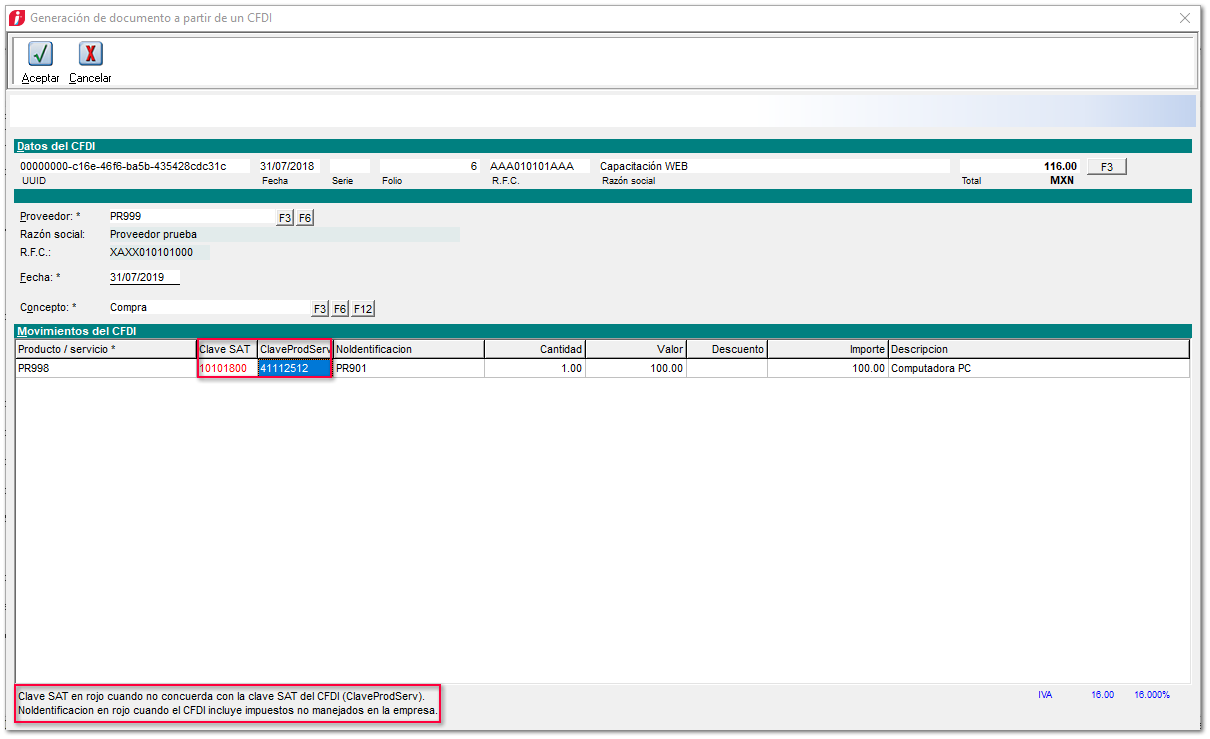Click the IVA label at the bottom

pos(1045,695)
